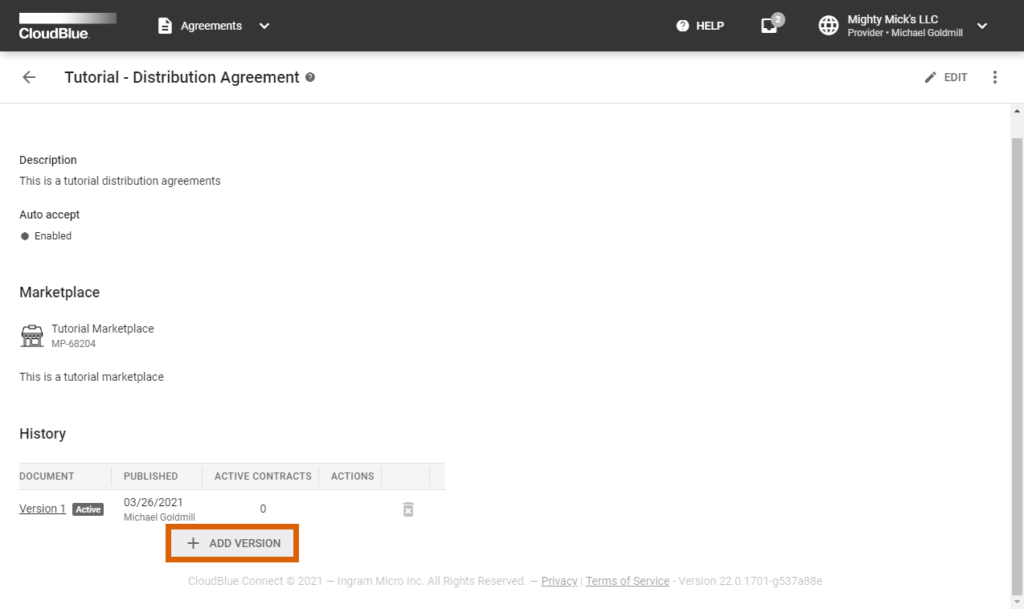The height and width of the screenshot is (609, 1024).
Task: Click the Active badge next to Version 1
Action: (88, 509)
